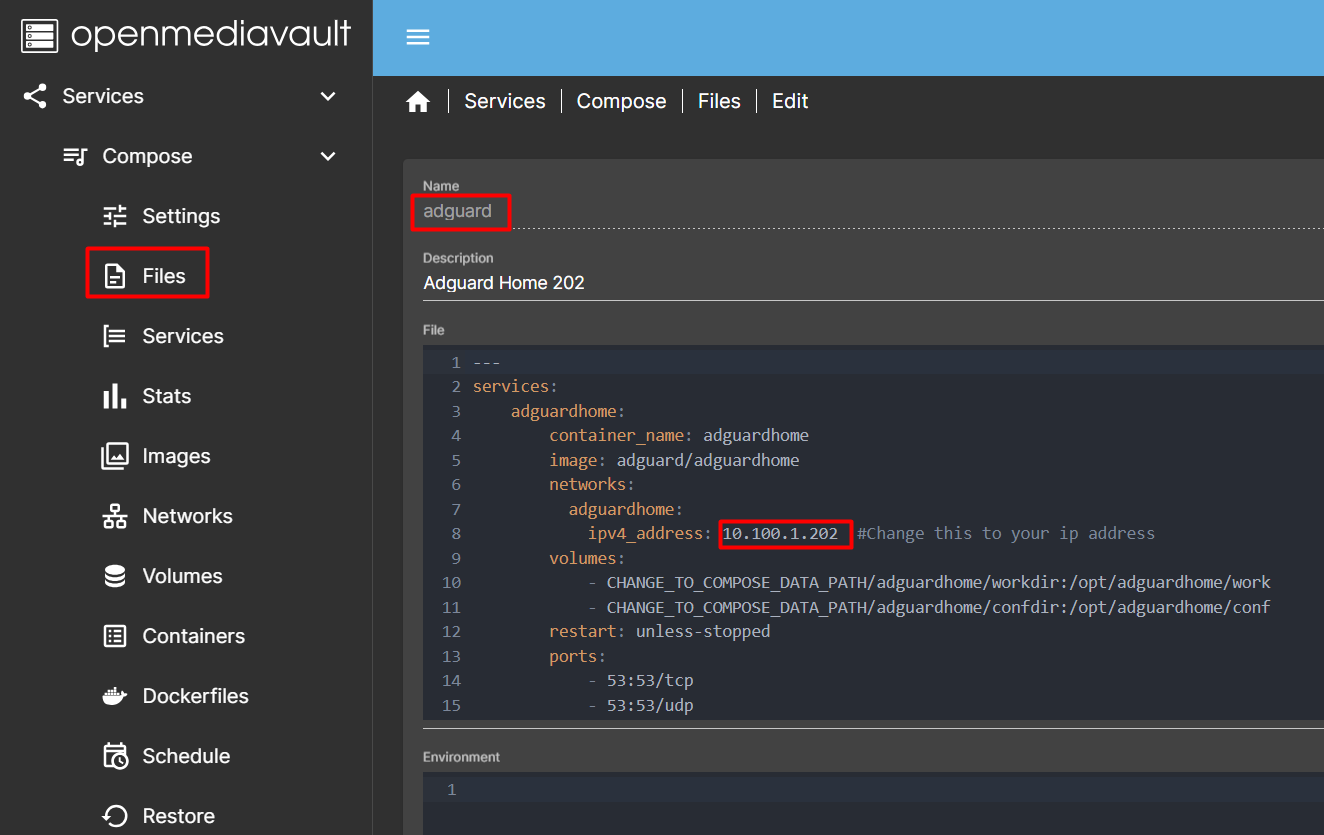1324x835 pixels.
Task: Click the Compose sidebar label
Action: point(148,156)
